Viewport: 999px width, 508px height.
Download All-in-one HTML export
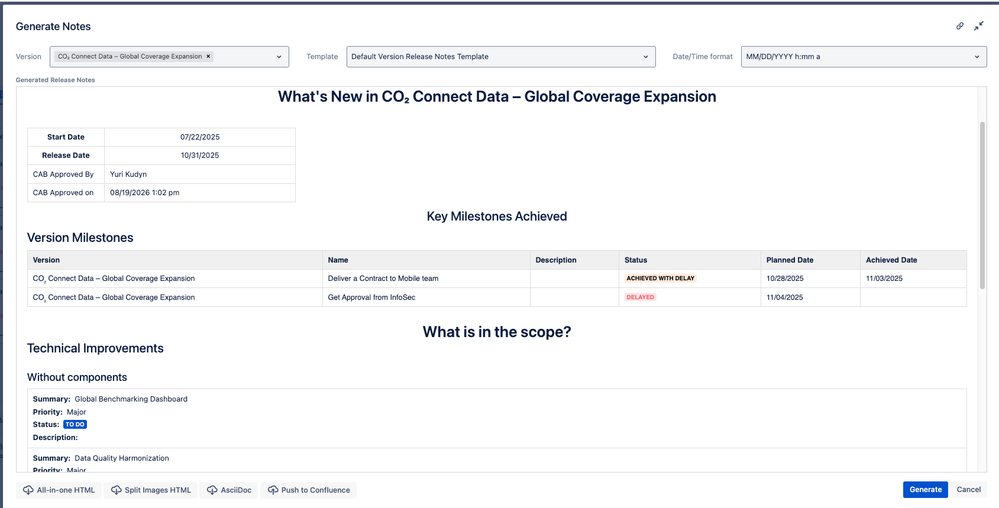pyautogui.click(x=59, y=490)
